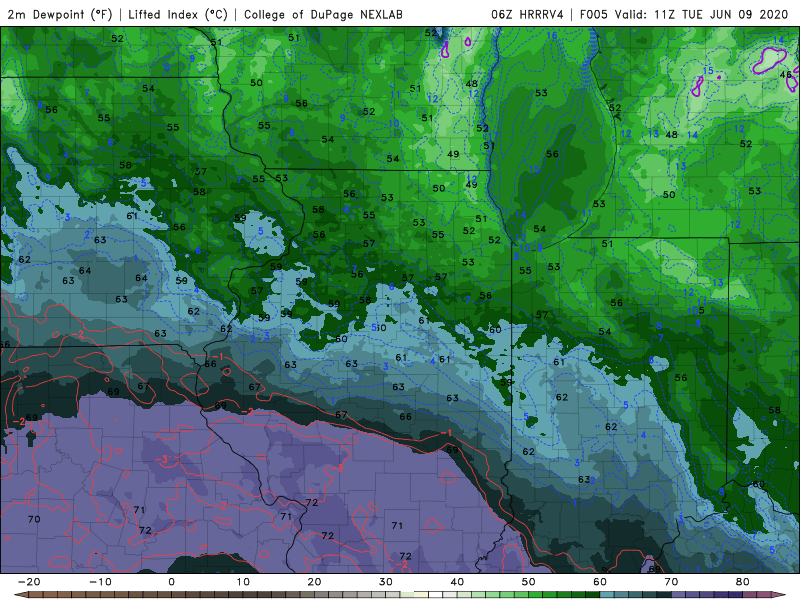Click the right arrow end of color bar

tap(780, 595)
